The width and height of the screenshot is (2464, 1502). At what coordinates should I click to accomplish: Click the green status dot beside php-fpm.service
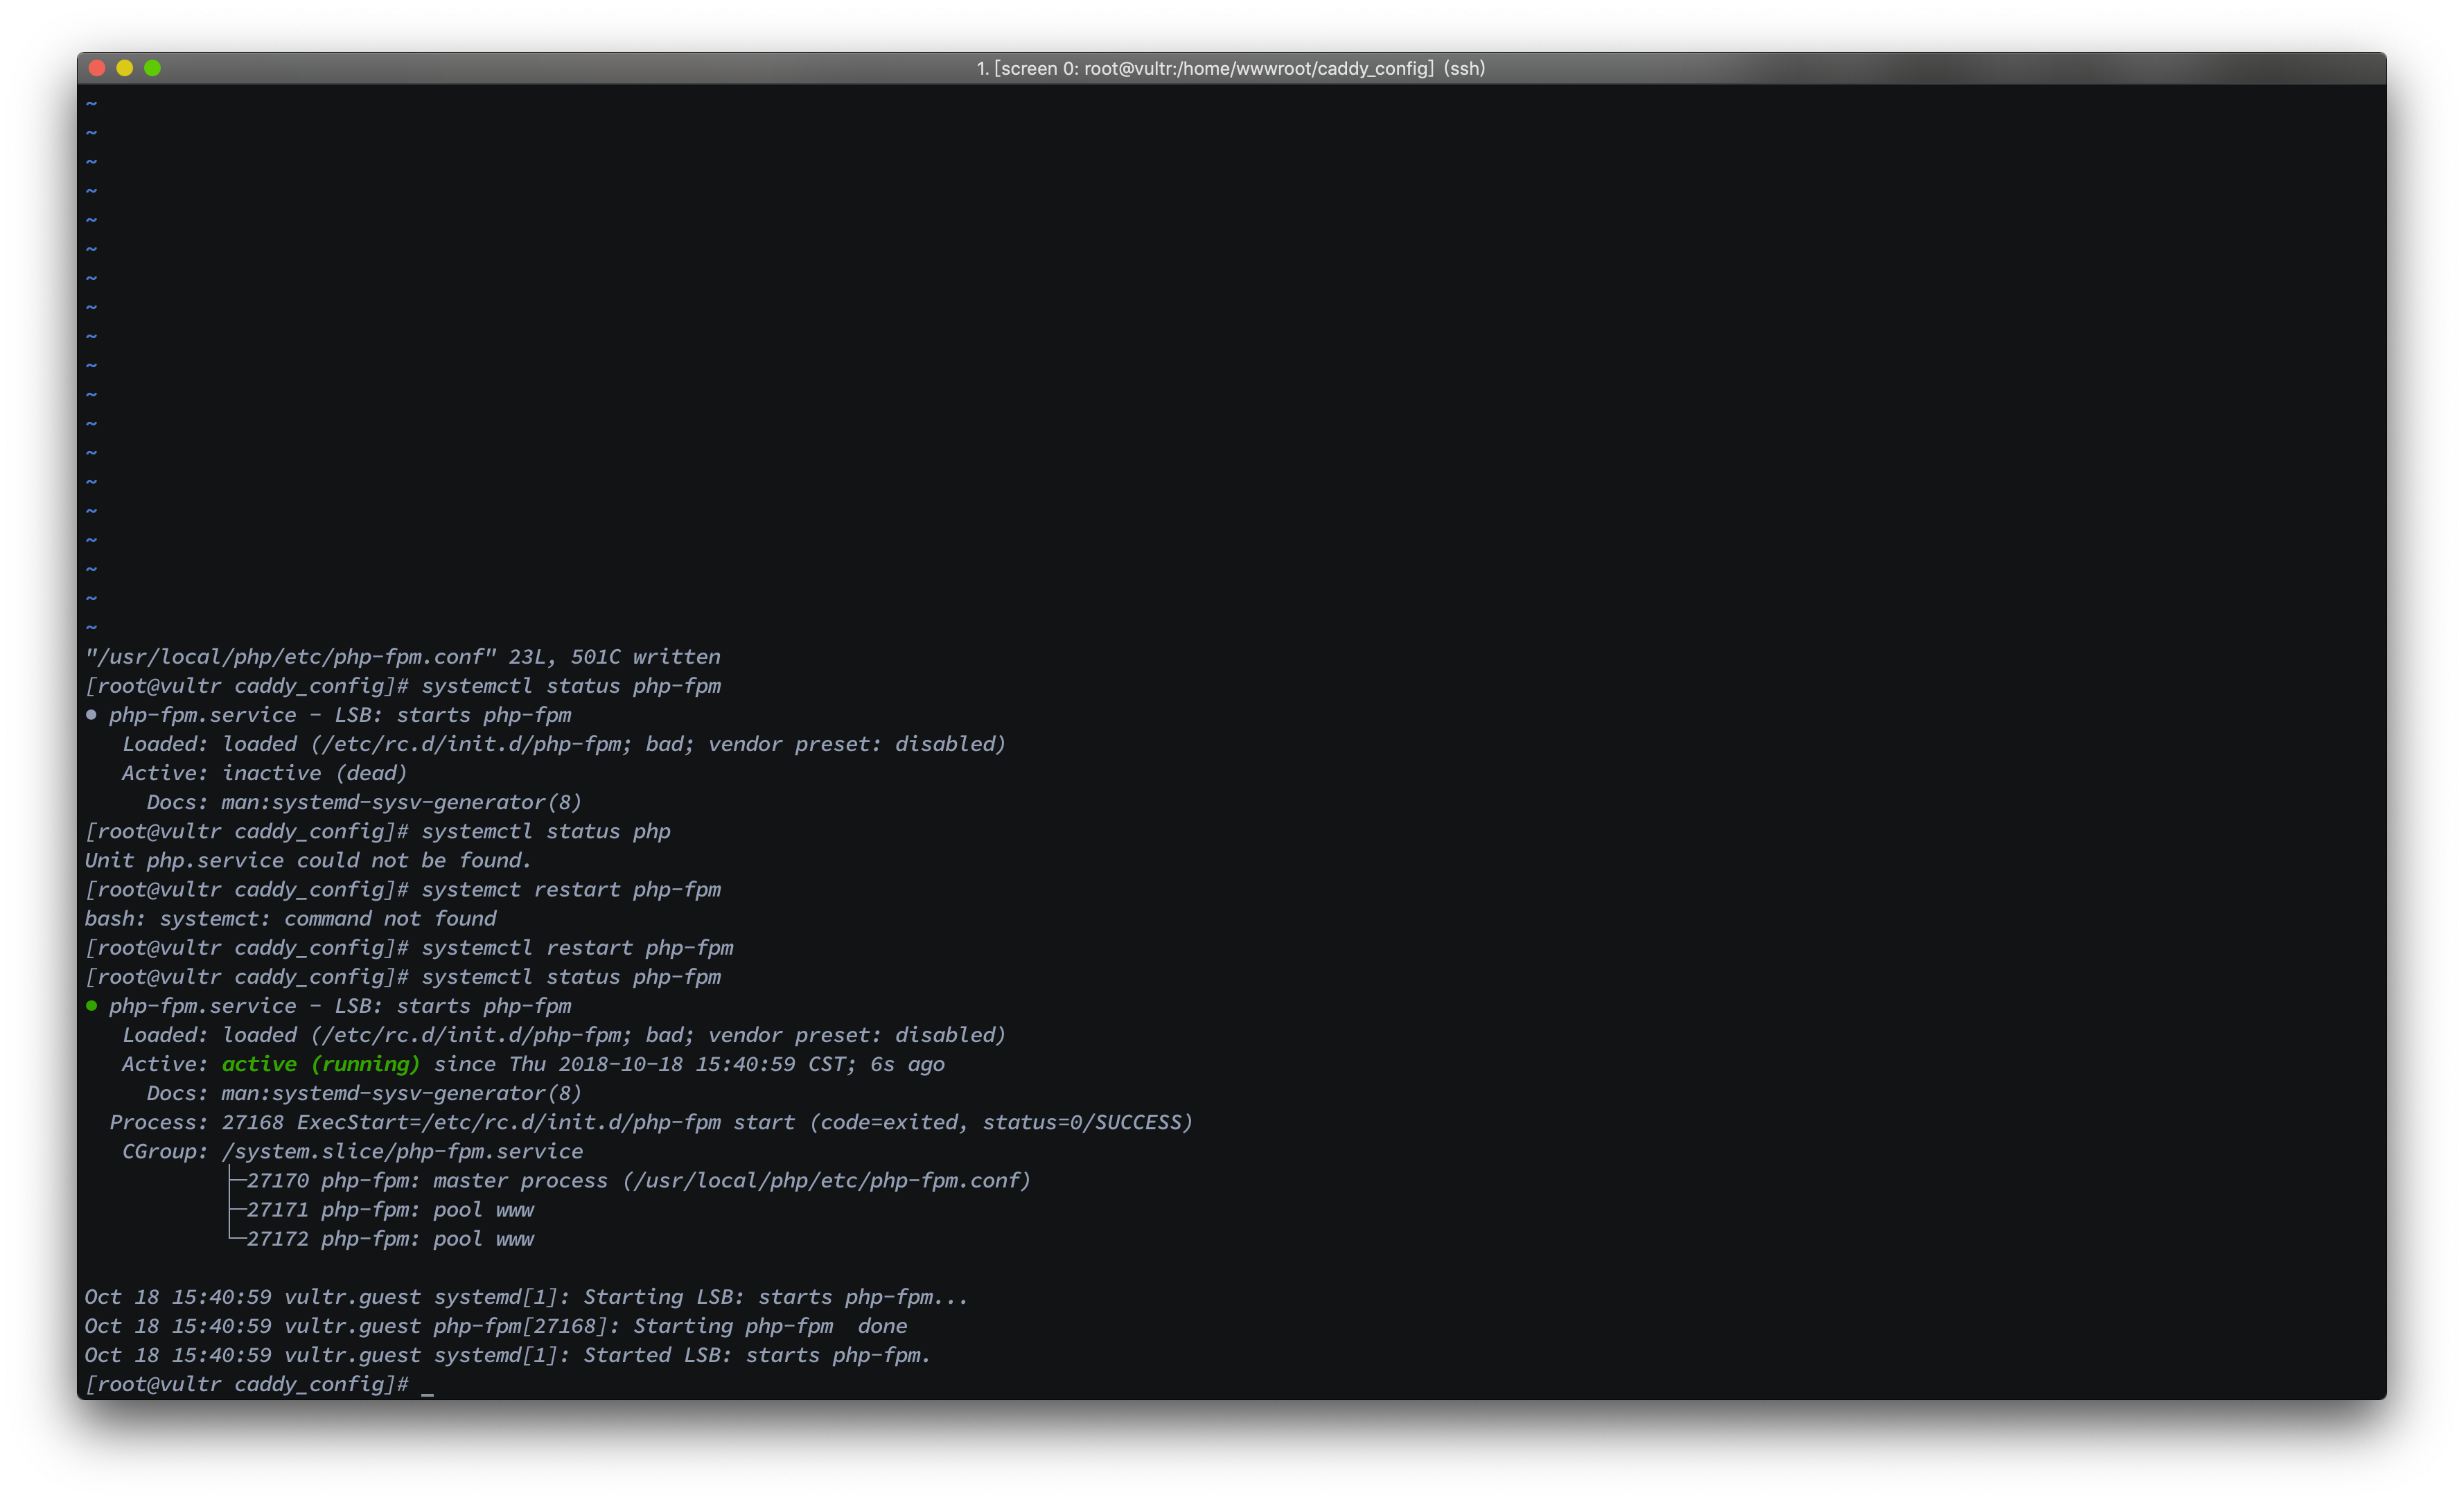pyautogui.click(x=91, y=1006)
